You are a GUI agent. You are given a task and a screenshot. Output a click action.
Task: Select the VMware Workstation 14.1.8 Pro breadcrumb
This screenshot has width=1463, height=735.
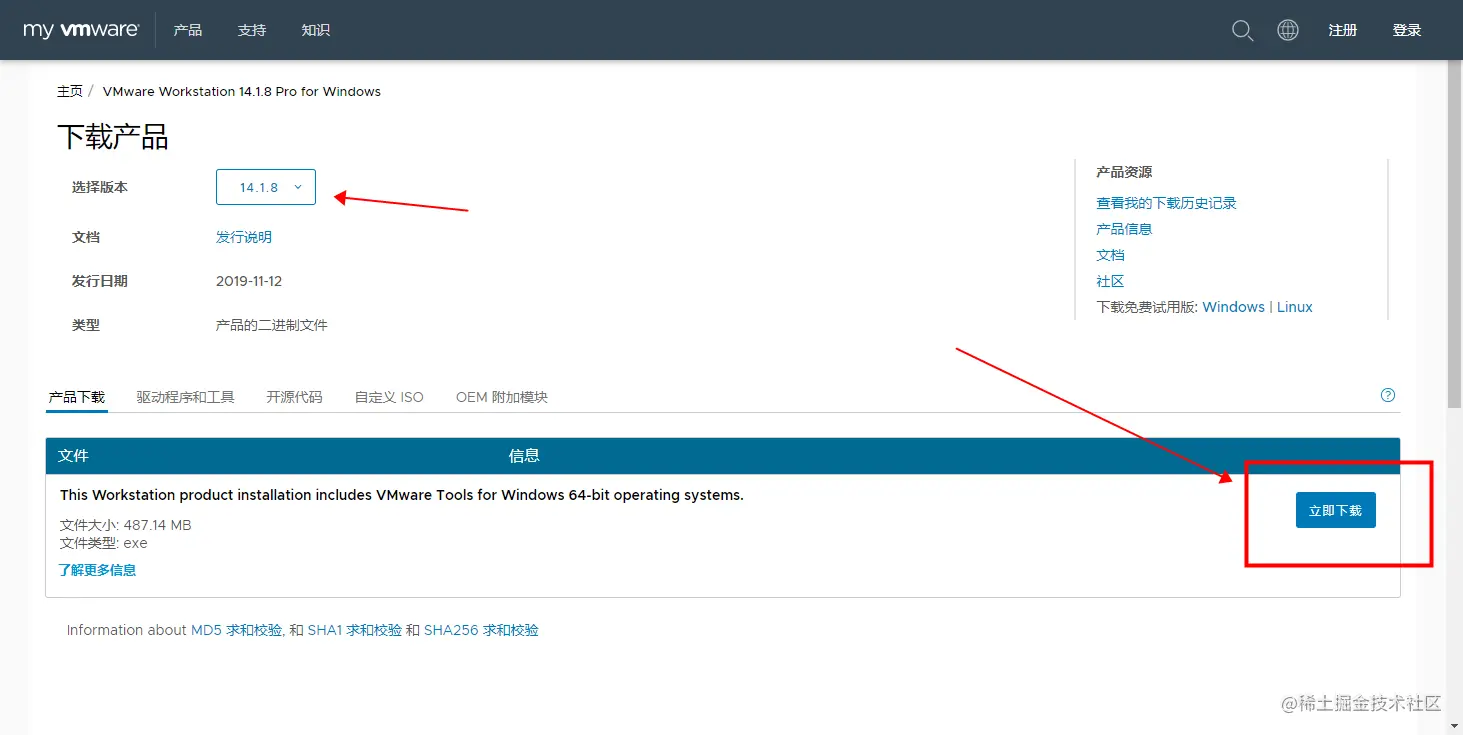242,91
